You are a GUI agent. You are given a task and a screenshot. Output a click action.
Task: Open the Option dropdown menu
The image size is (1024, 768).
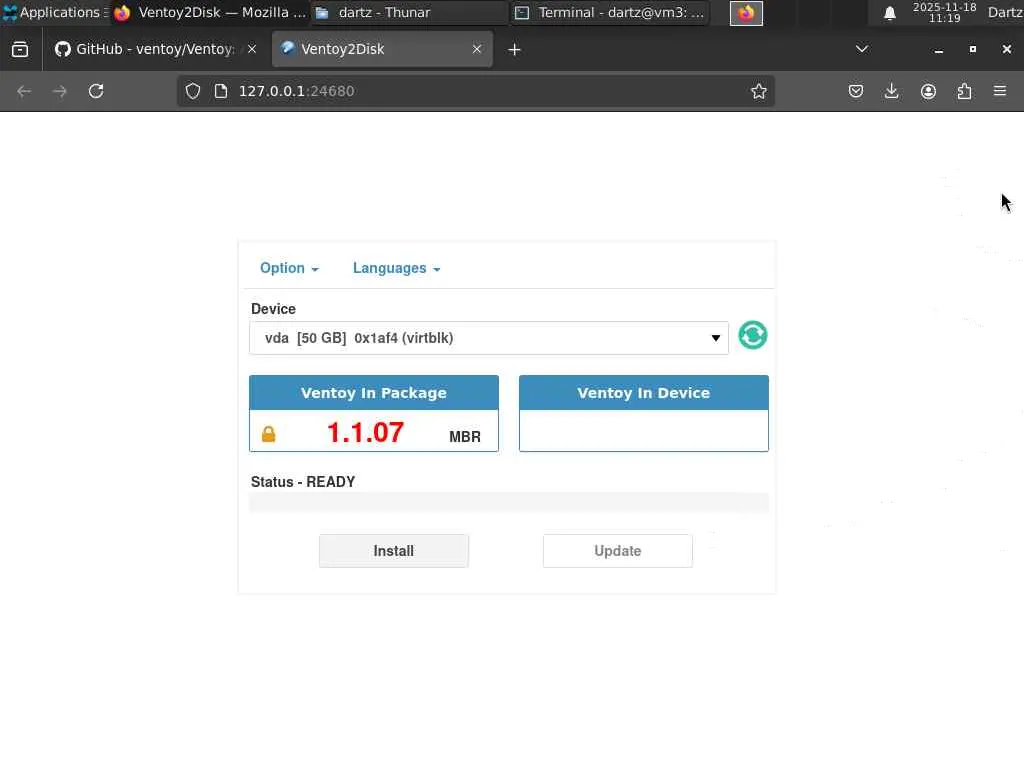(289, 268)
